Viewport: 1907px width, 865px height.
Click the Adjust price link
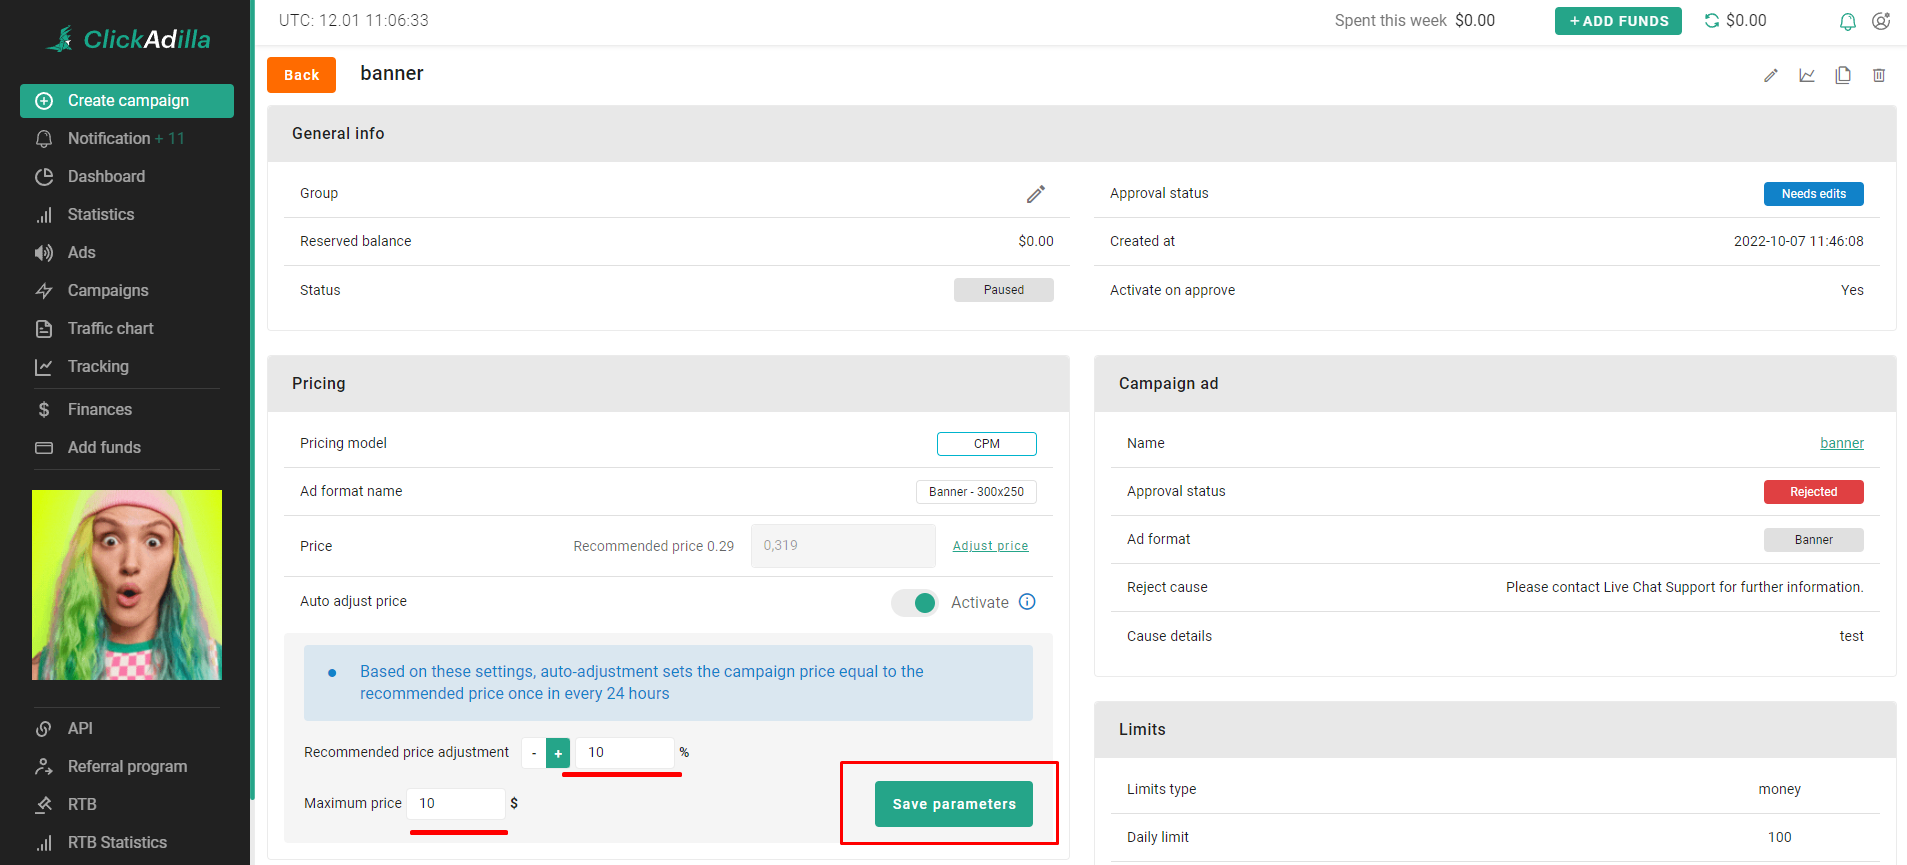[x=990, y=546]
